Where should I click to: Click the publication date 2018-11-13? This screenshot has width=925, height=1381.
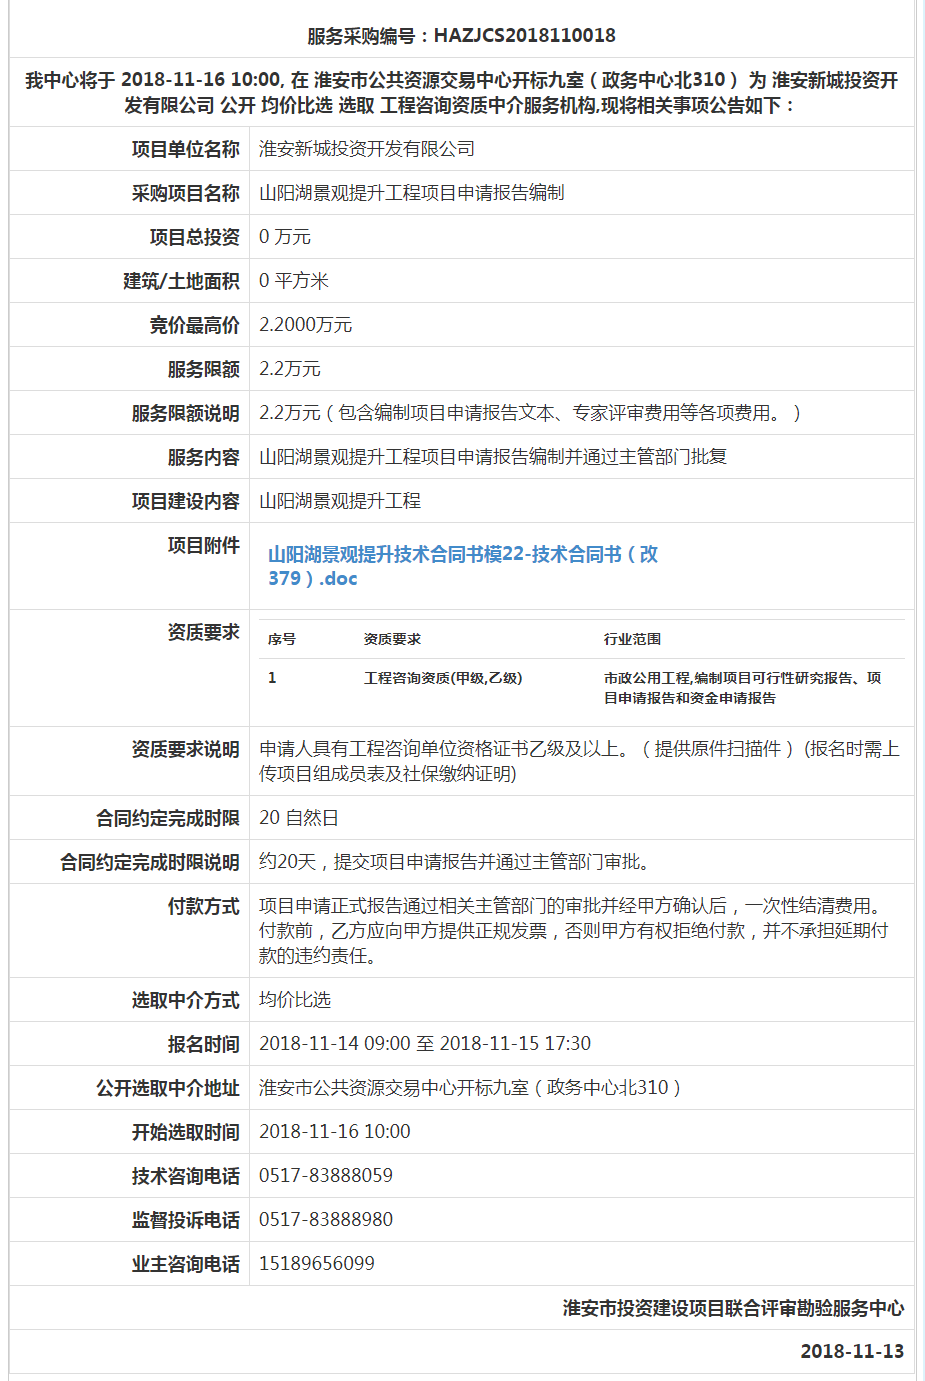(852, 1352)
